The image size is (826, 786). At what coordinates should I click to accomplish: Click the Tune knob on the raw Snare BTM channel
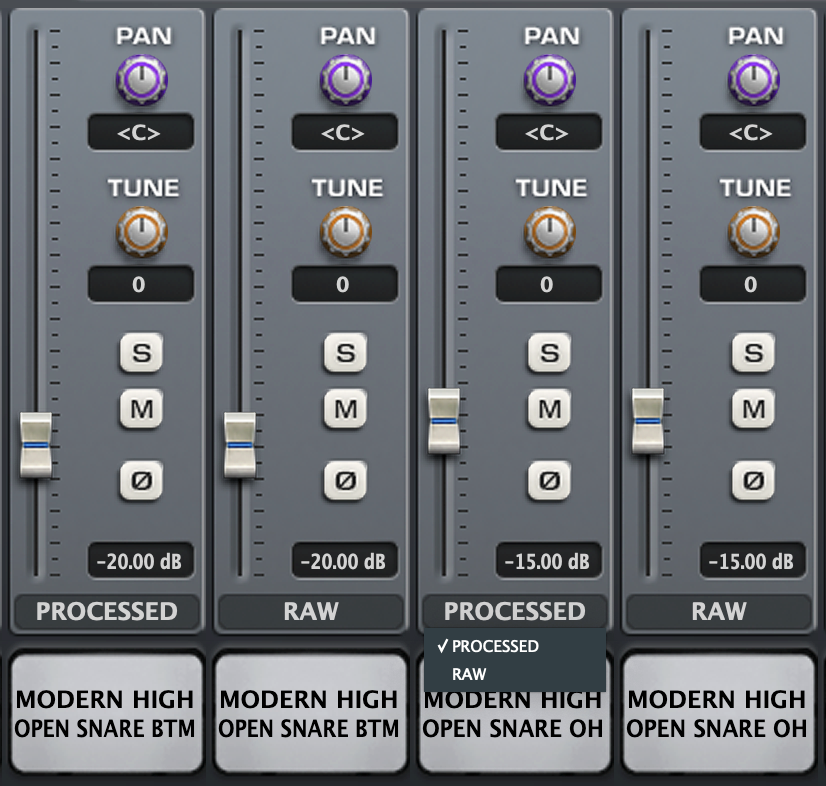point(345,232)
